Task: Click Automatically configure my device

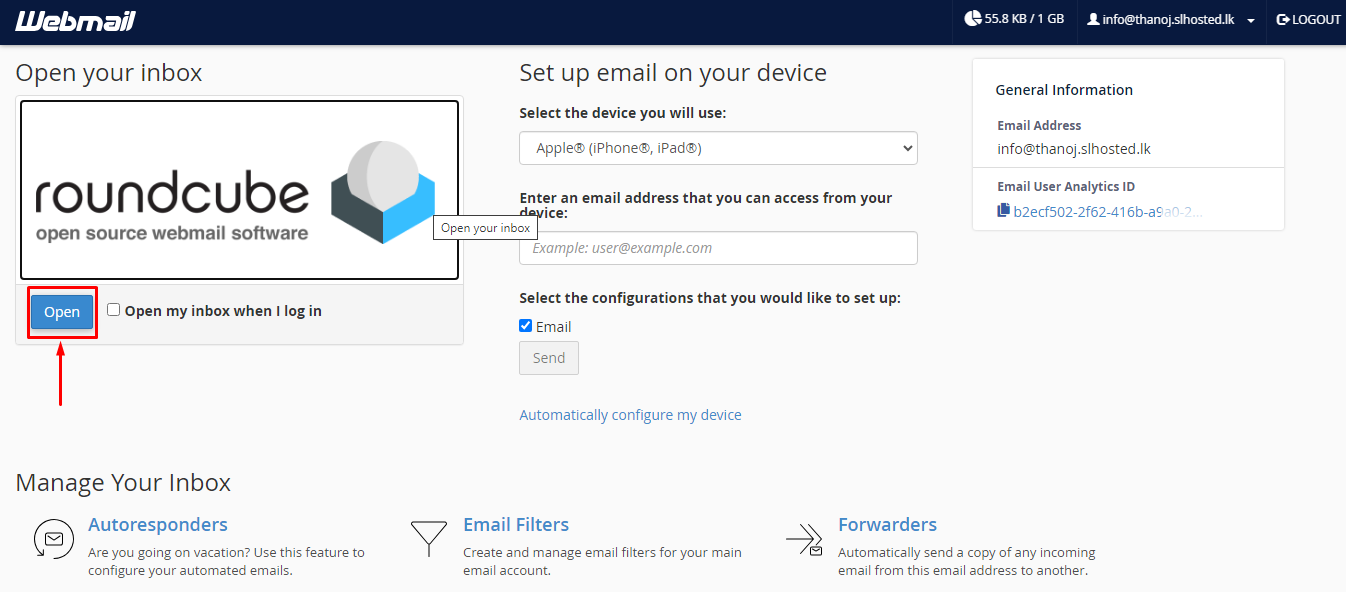Action: (x=630, y=414)
